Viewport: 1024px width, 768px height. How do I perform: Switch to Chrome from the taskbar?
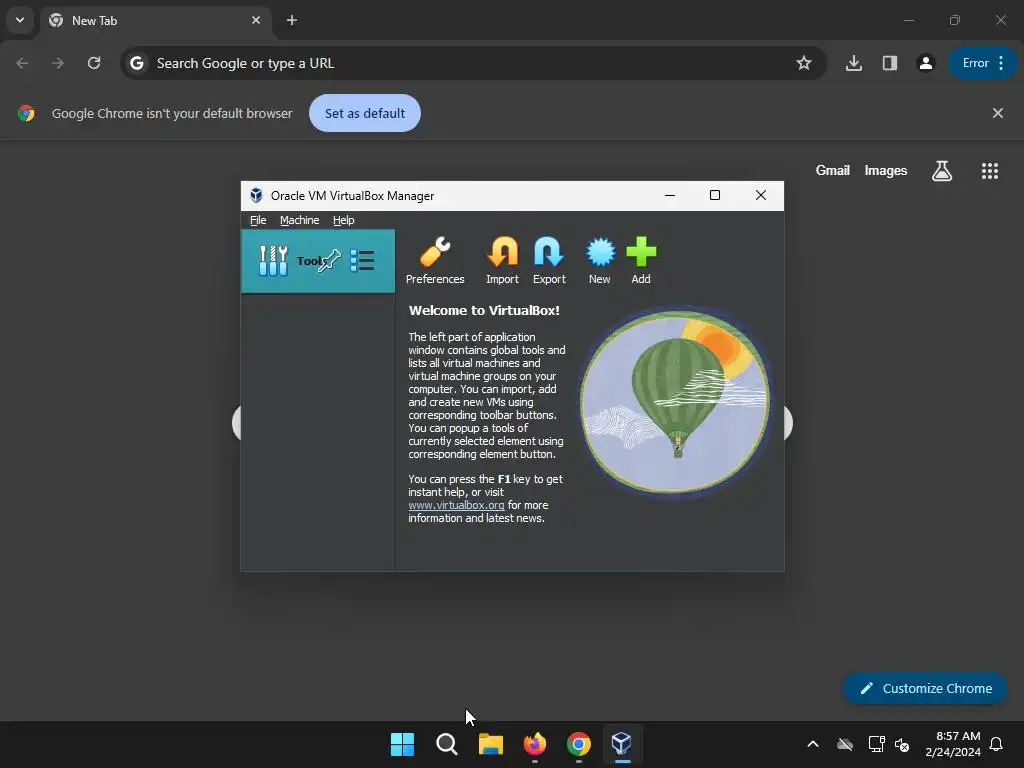click(x=579, y=744)
